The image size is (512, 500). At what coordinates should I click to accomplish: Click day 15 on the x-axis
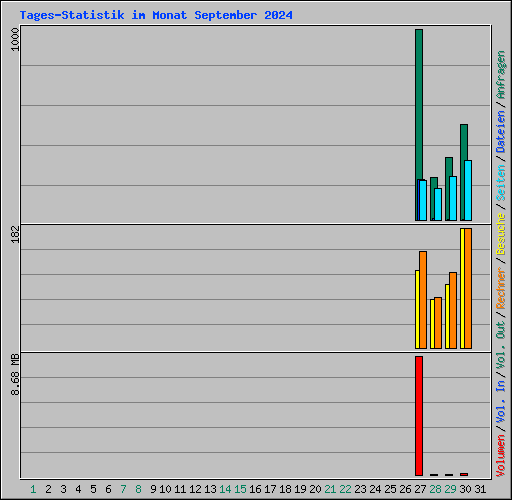pyautogui.click(x=240, y=489)
